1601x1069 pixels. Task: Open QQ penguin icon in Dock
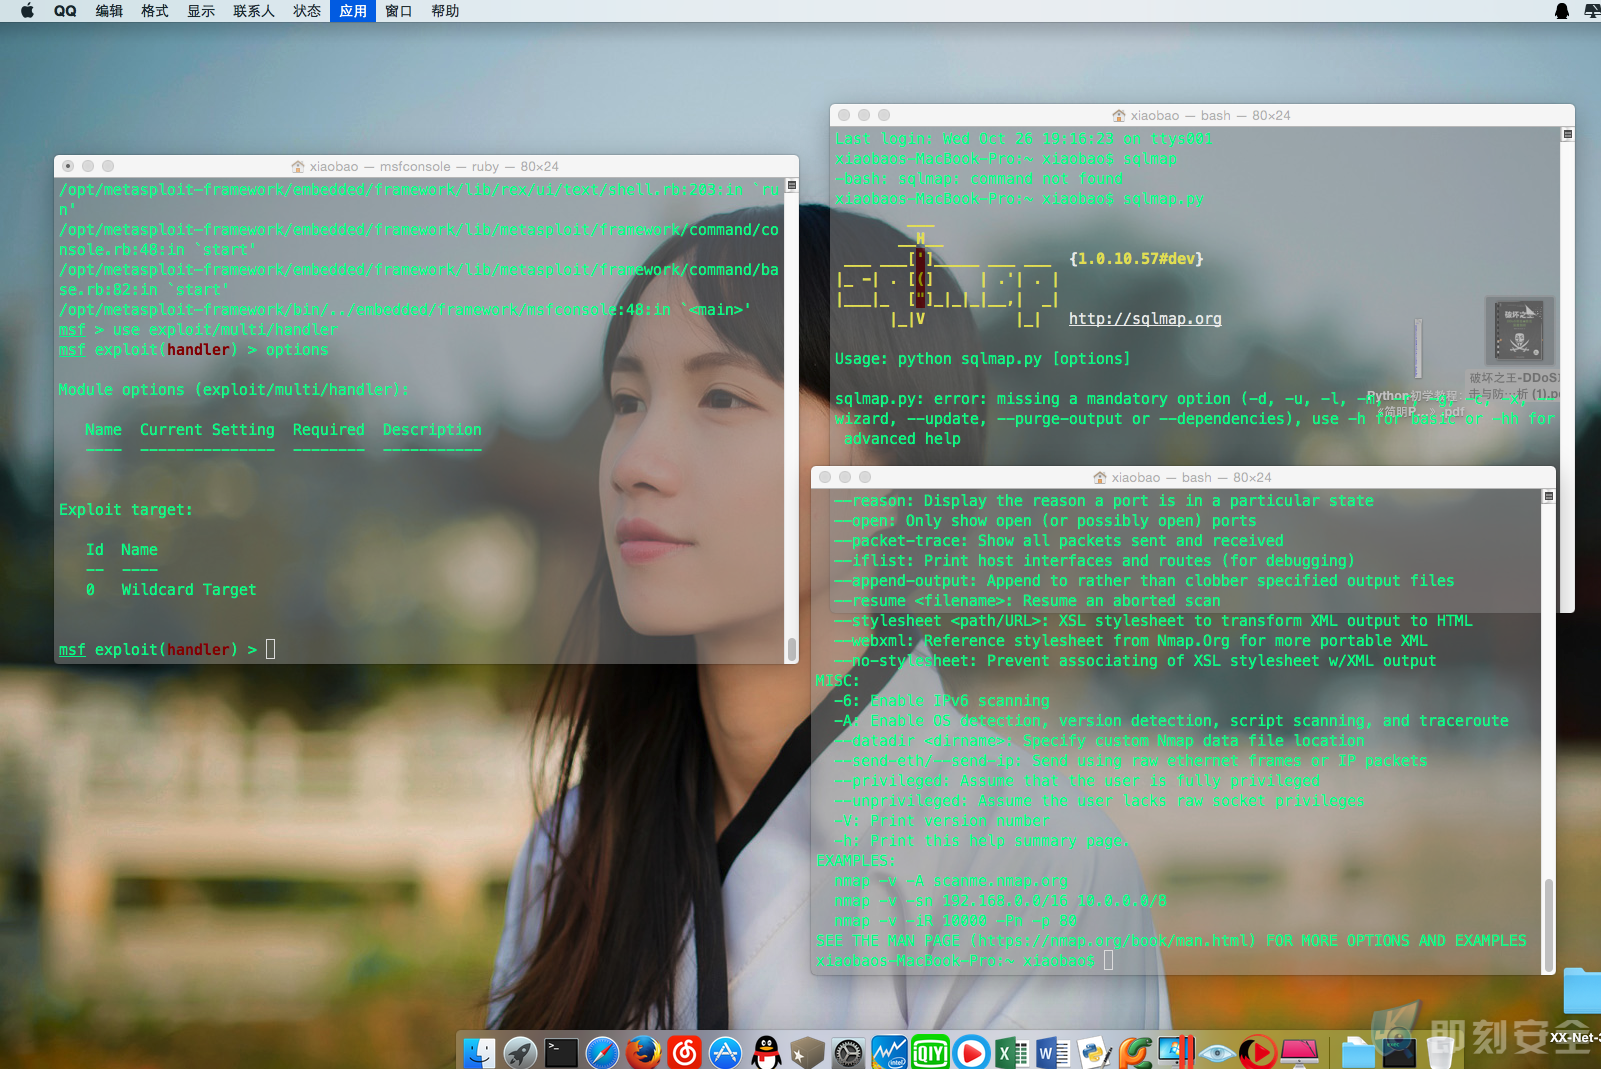tap(766, 1052)
